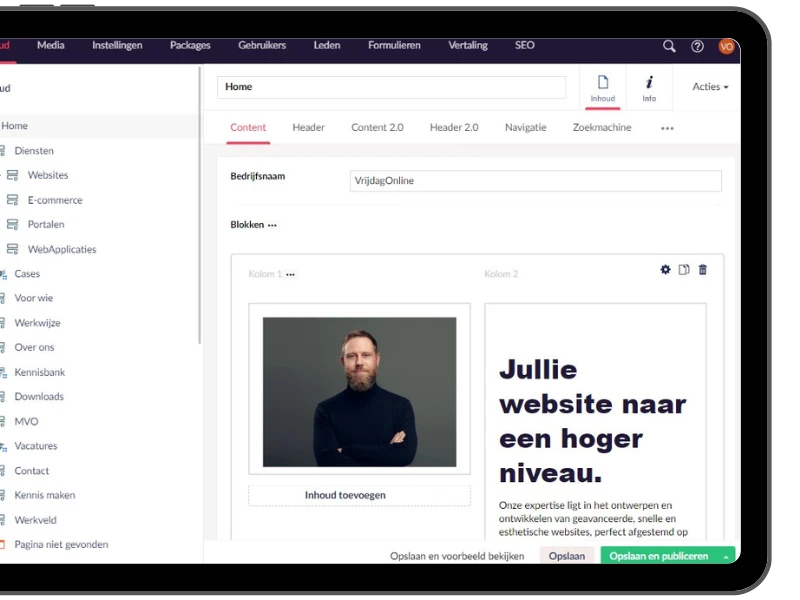Click the Bedrijfsnaam input field
Viewport: 800px width, 600px height.
click(536, 181)
